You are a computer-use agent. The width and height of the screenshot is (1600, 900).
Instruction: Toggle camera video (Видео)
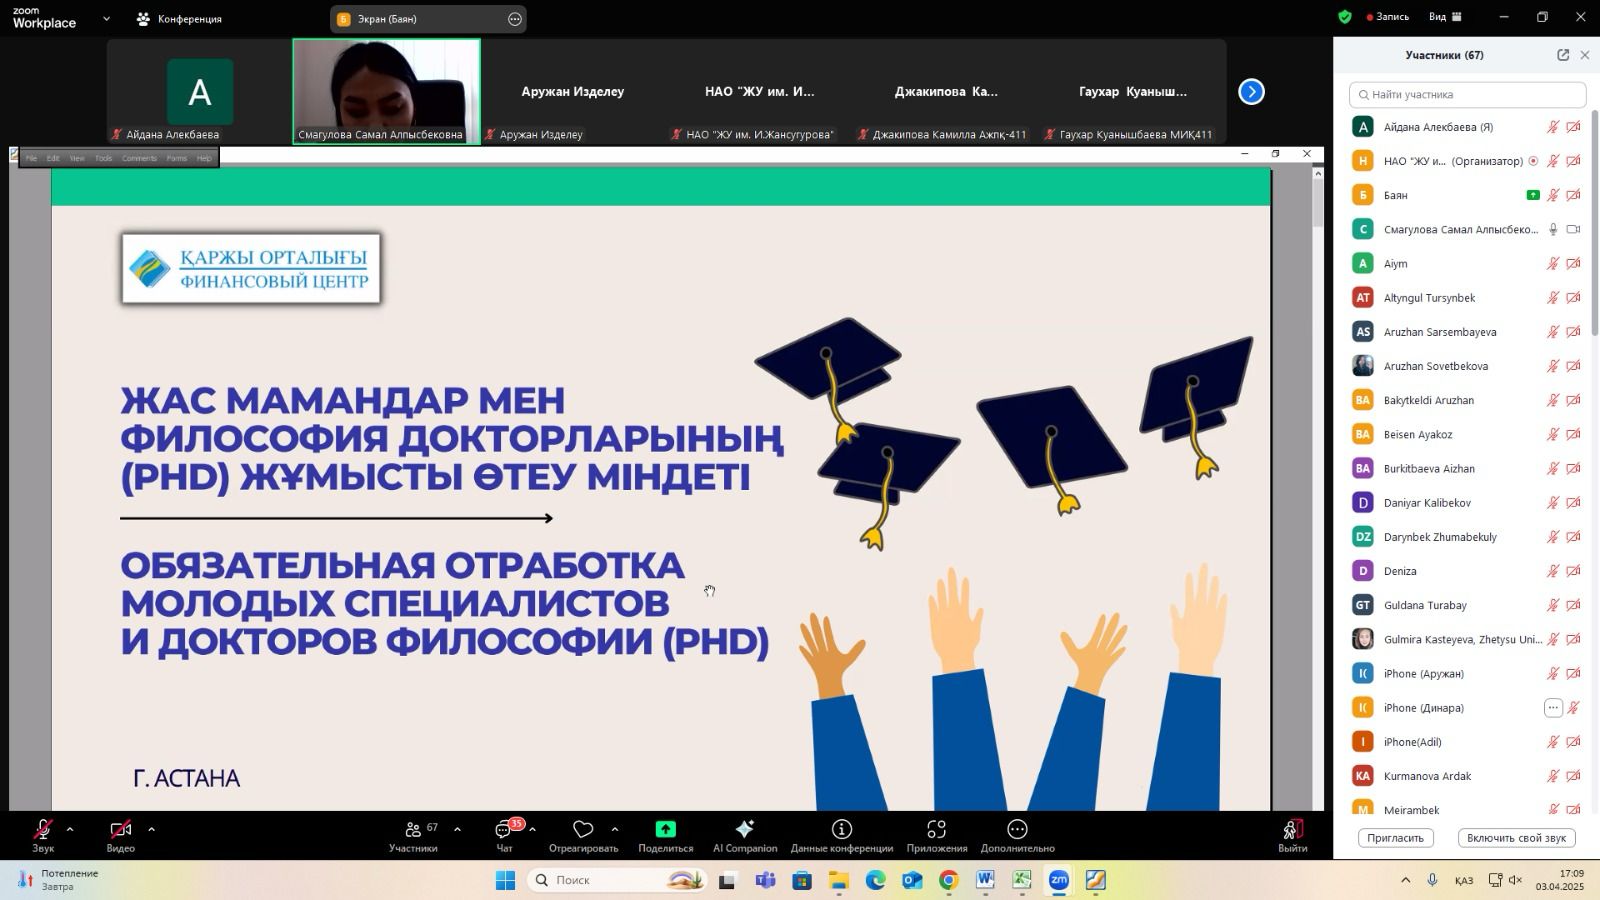click(x=120, y=830)
